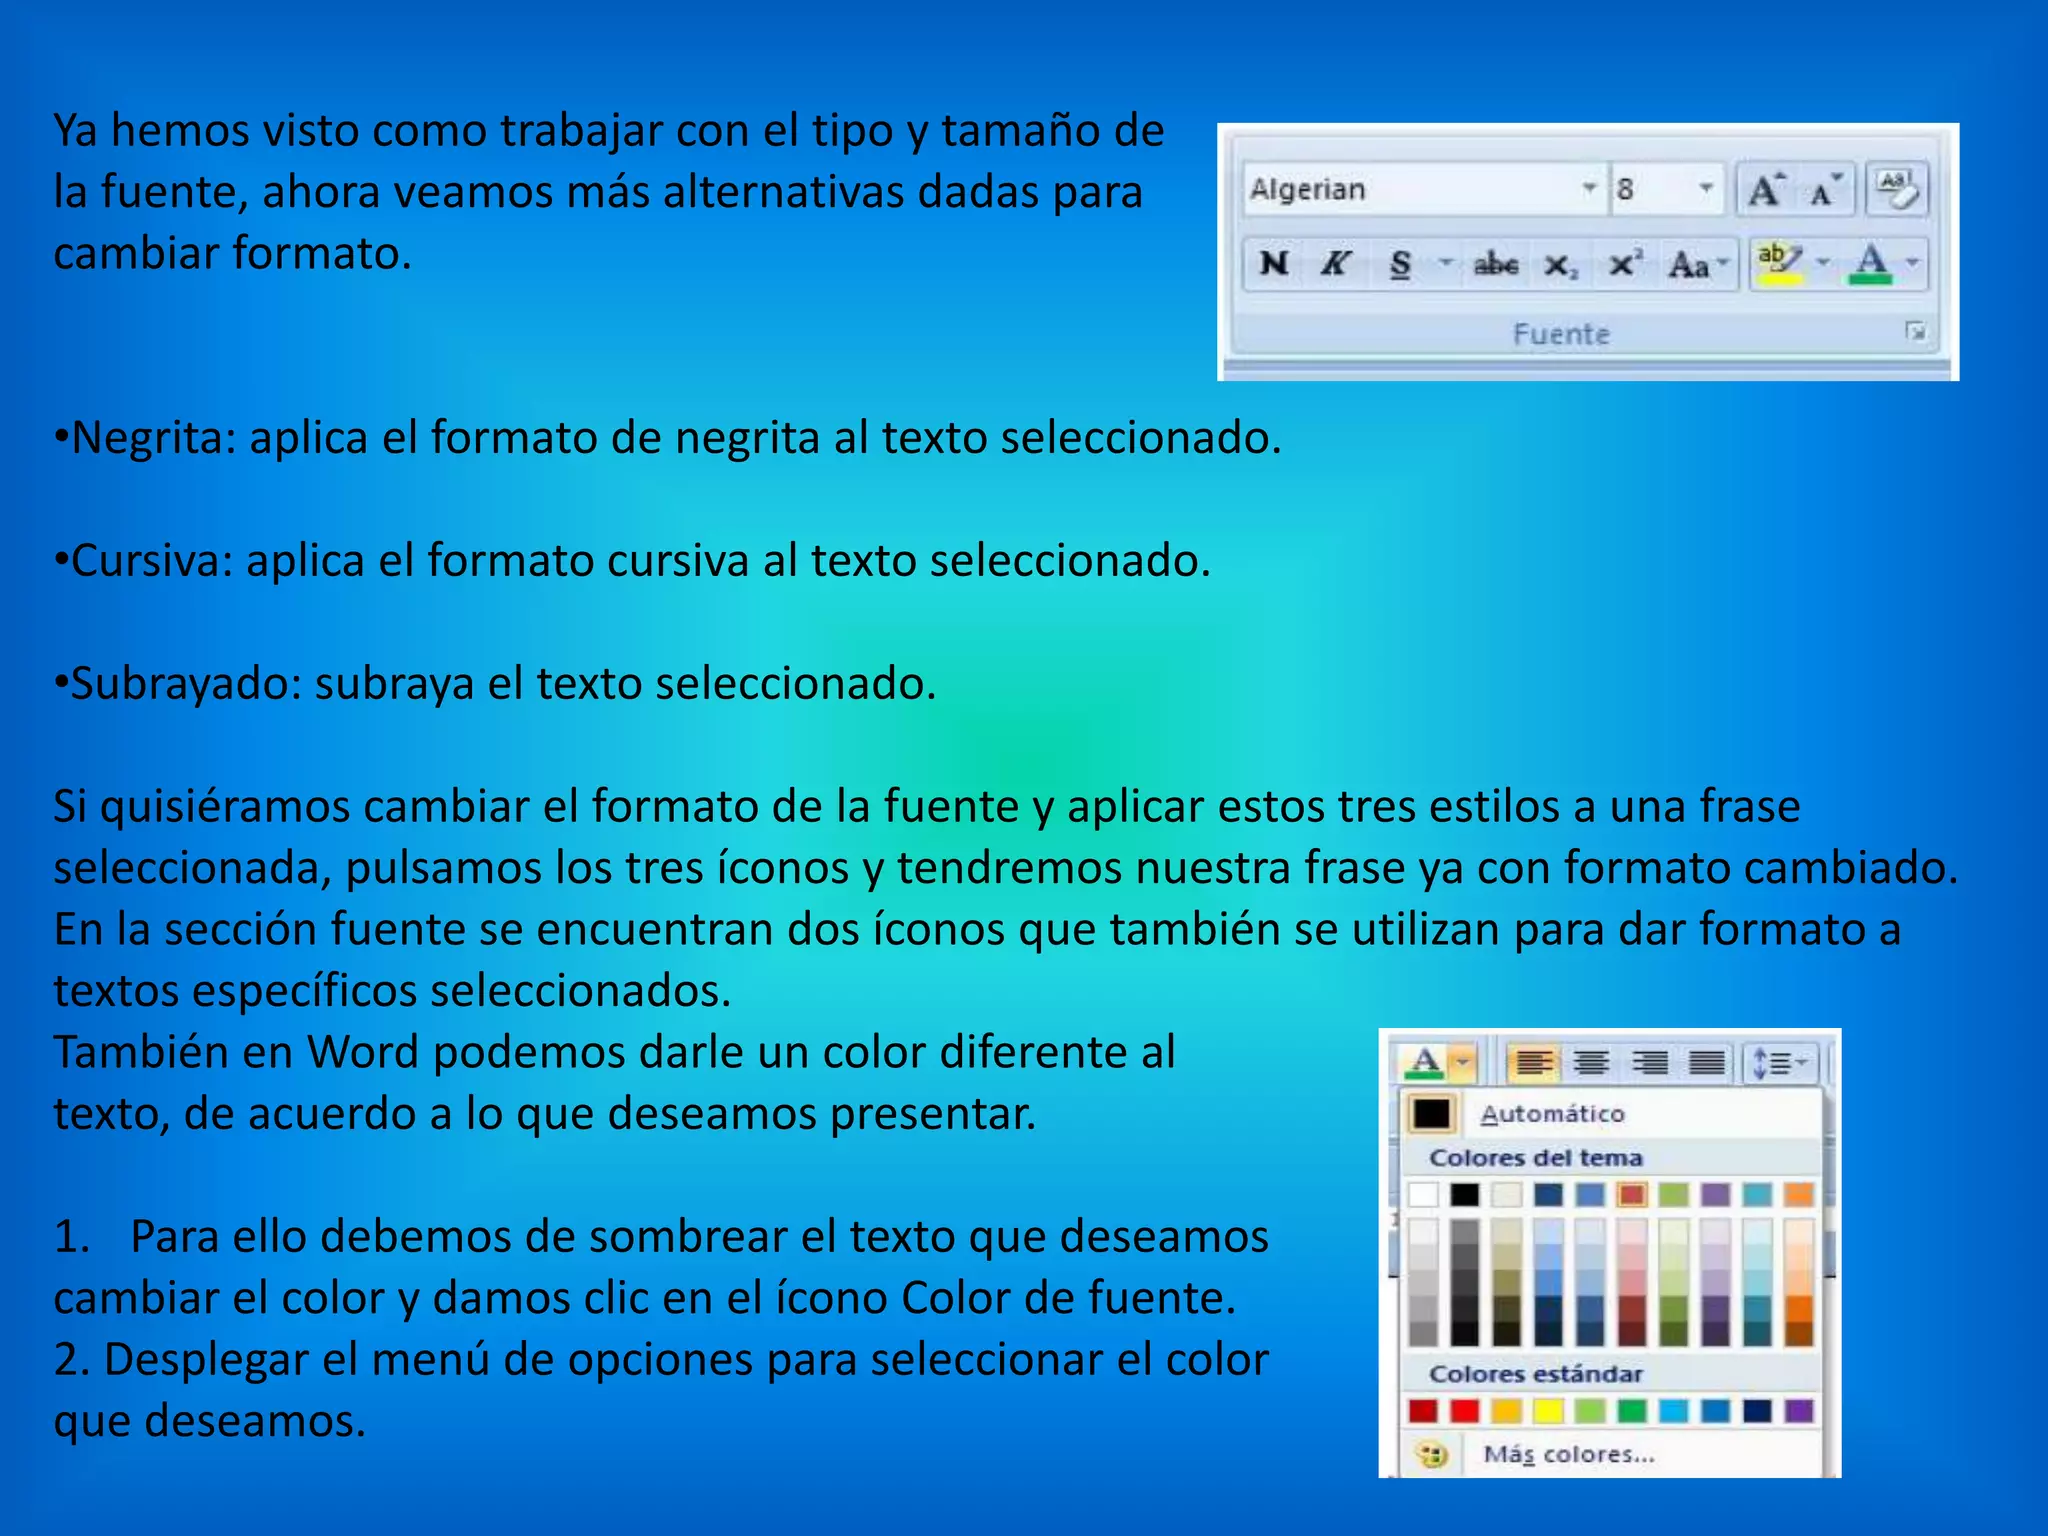Align text left
This screenshot has height=1536, width=2048.
click(x=1532, y=1062)
